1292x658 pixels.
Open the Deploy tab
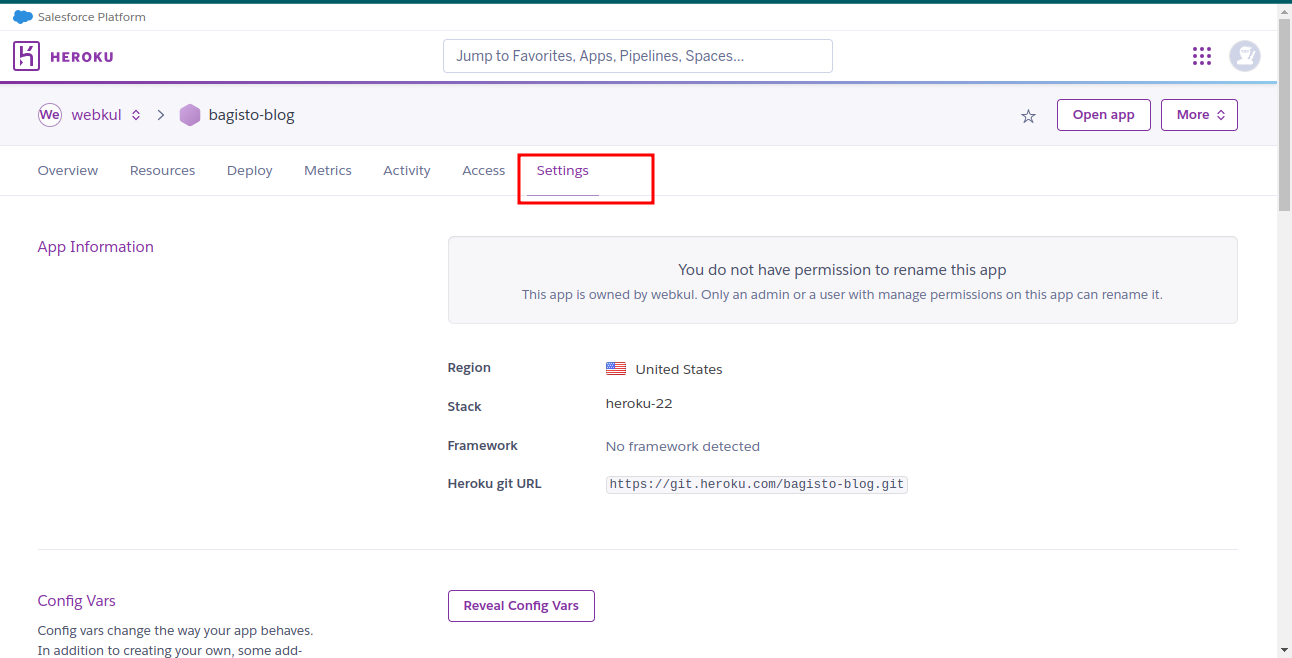pos(250,171)
